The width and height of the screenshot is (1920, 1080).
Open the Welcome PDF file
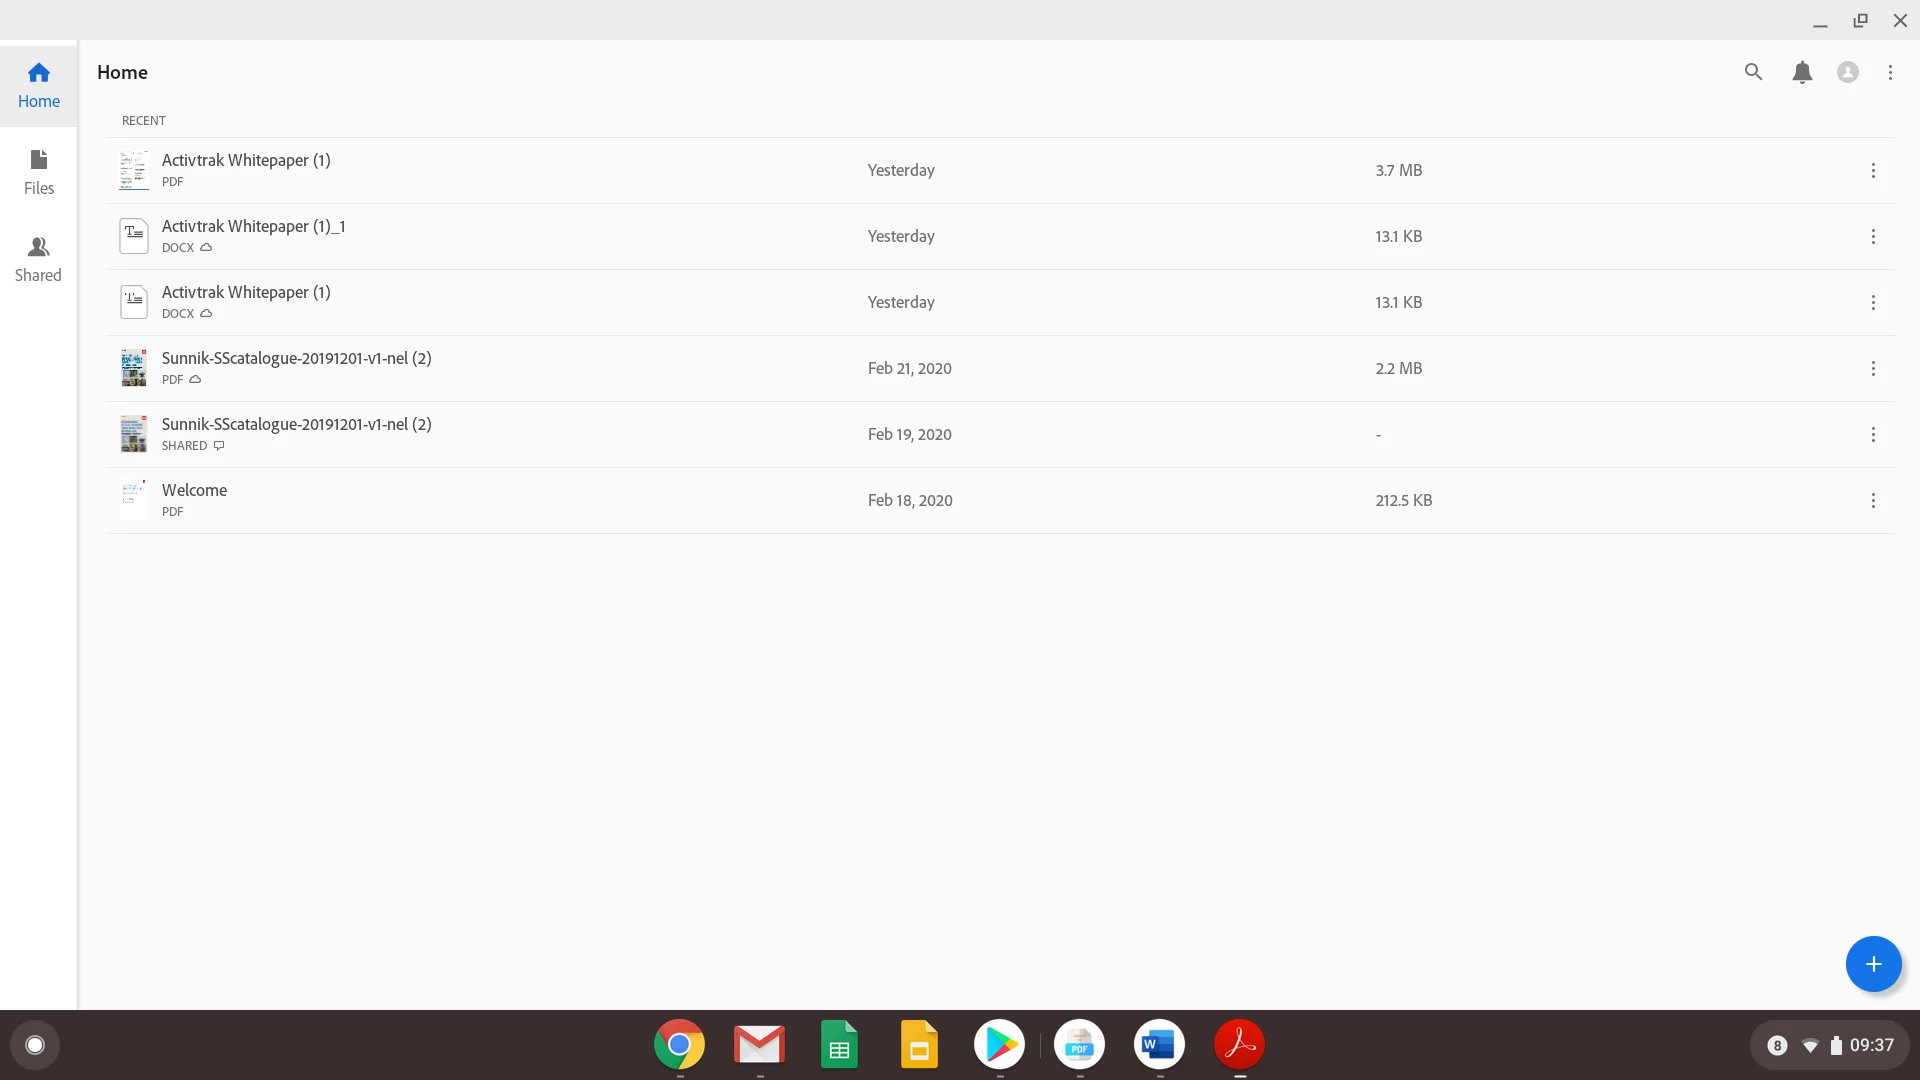[x=195, y=490]
